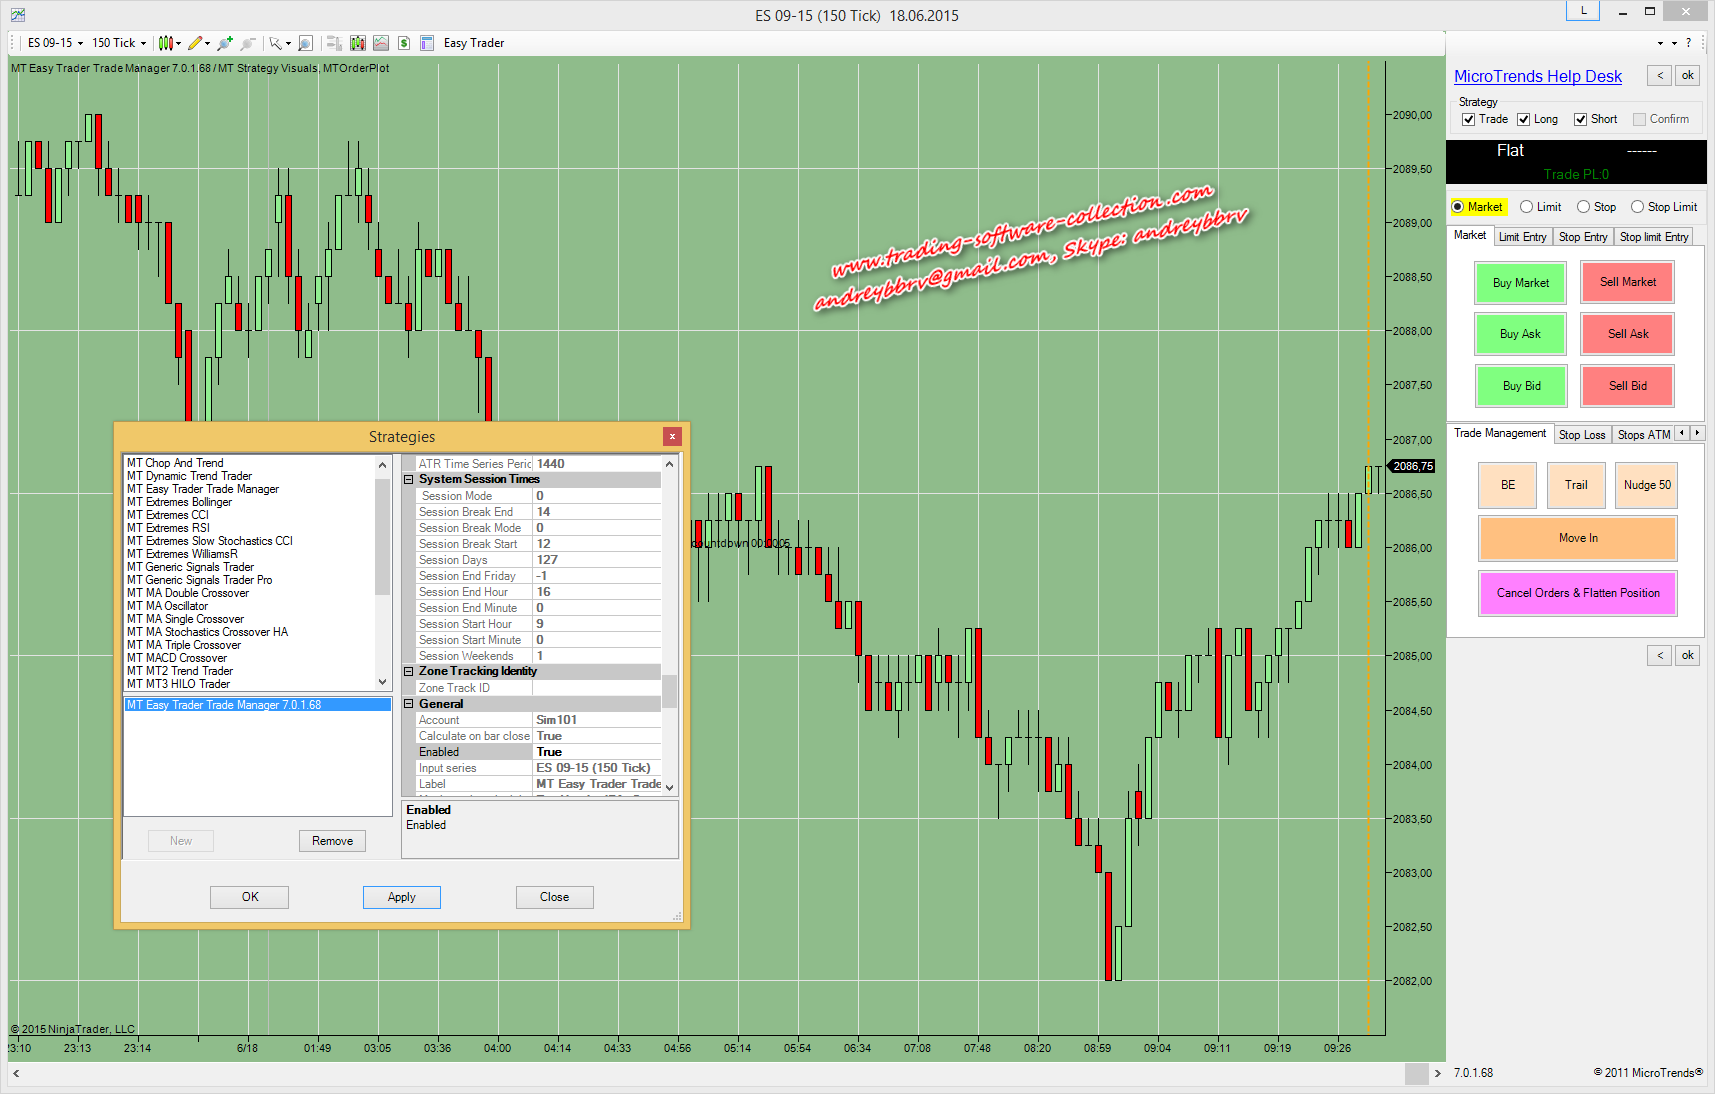Image resolution: width=1715 pixels, height=1094 pixels.
Task: Open the chart Properties icon
Action: pos(427,43)
